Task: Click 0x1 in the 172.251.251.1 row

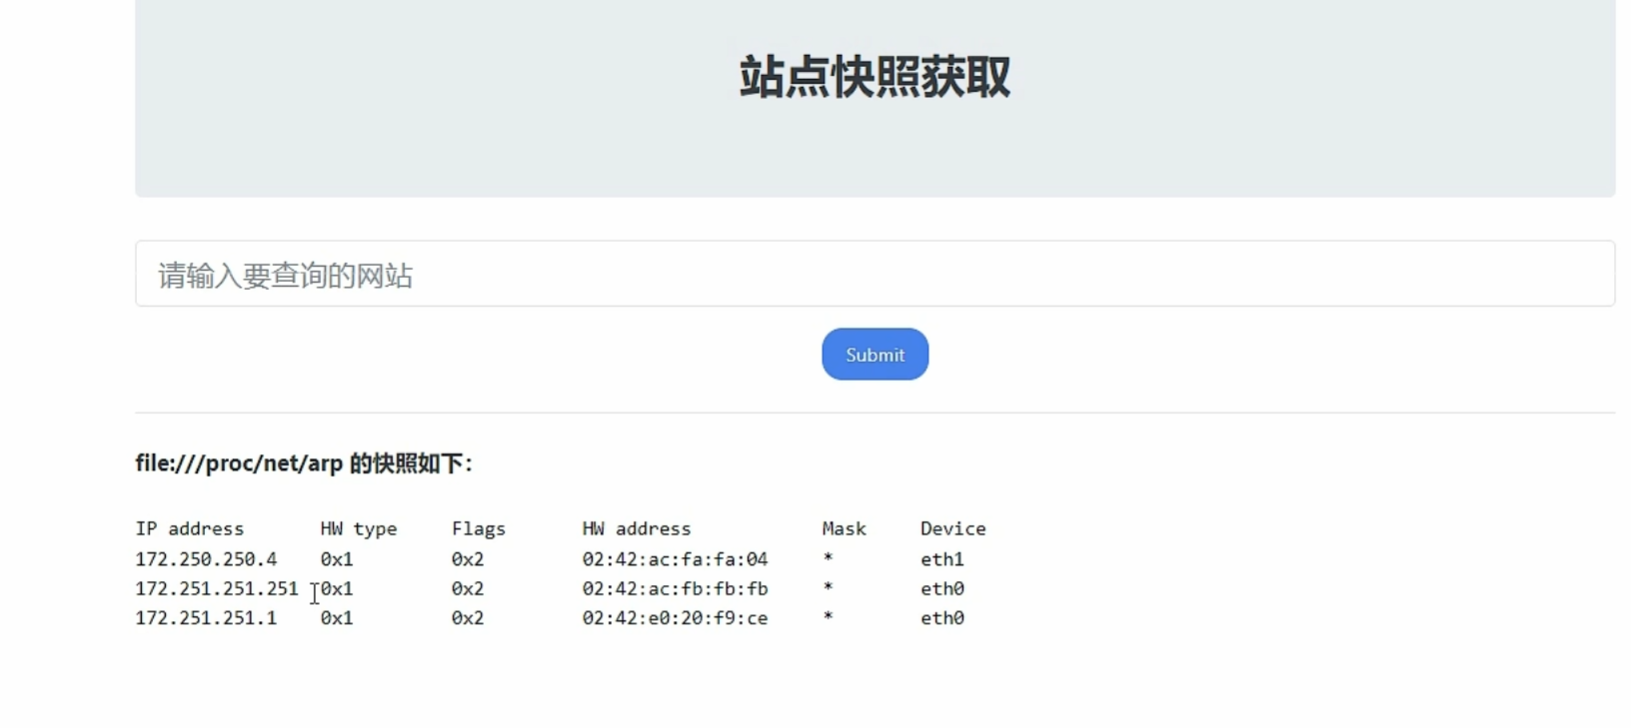Action: pyautogui.click(x=337, y=618)
